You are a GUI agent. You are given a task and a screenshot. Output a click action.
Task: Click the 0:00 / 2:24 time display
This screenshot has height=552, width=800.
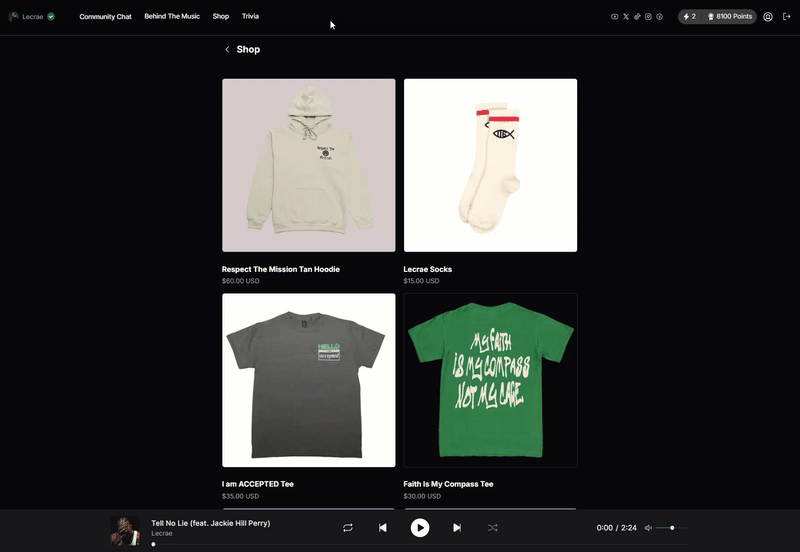616,528
